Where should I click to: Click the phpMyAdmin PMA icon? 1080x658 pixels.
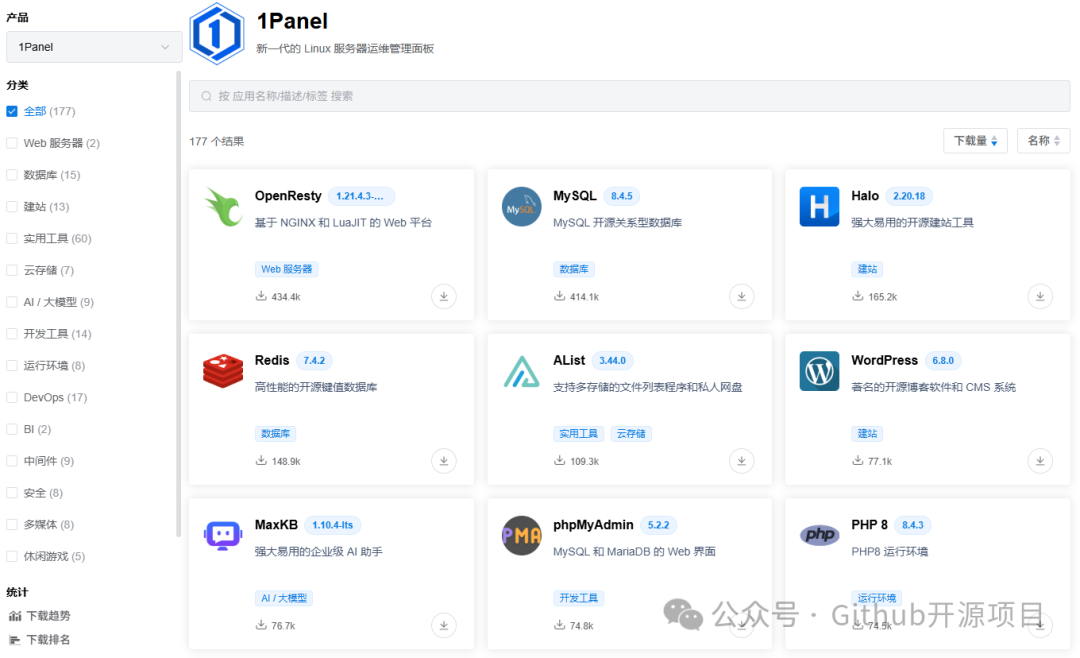[x=521, y=535]
